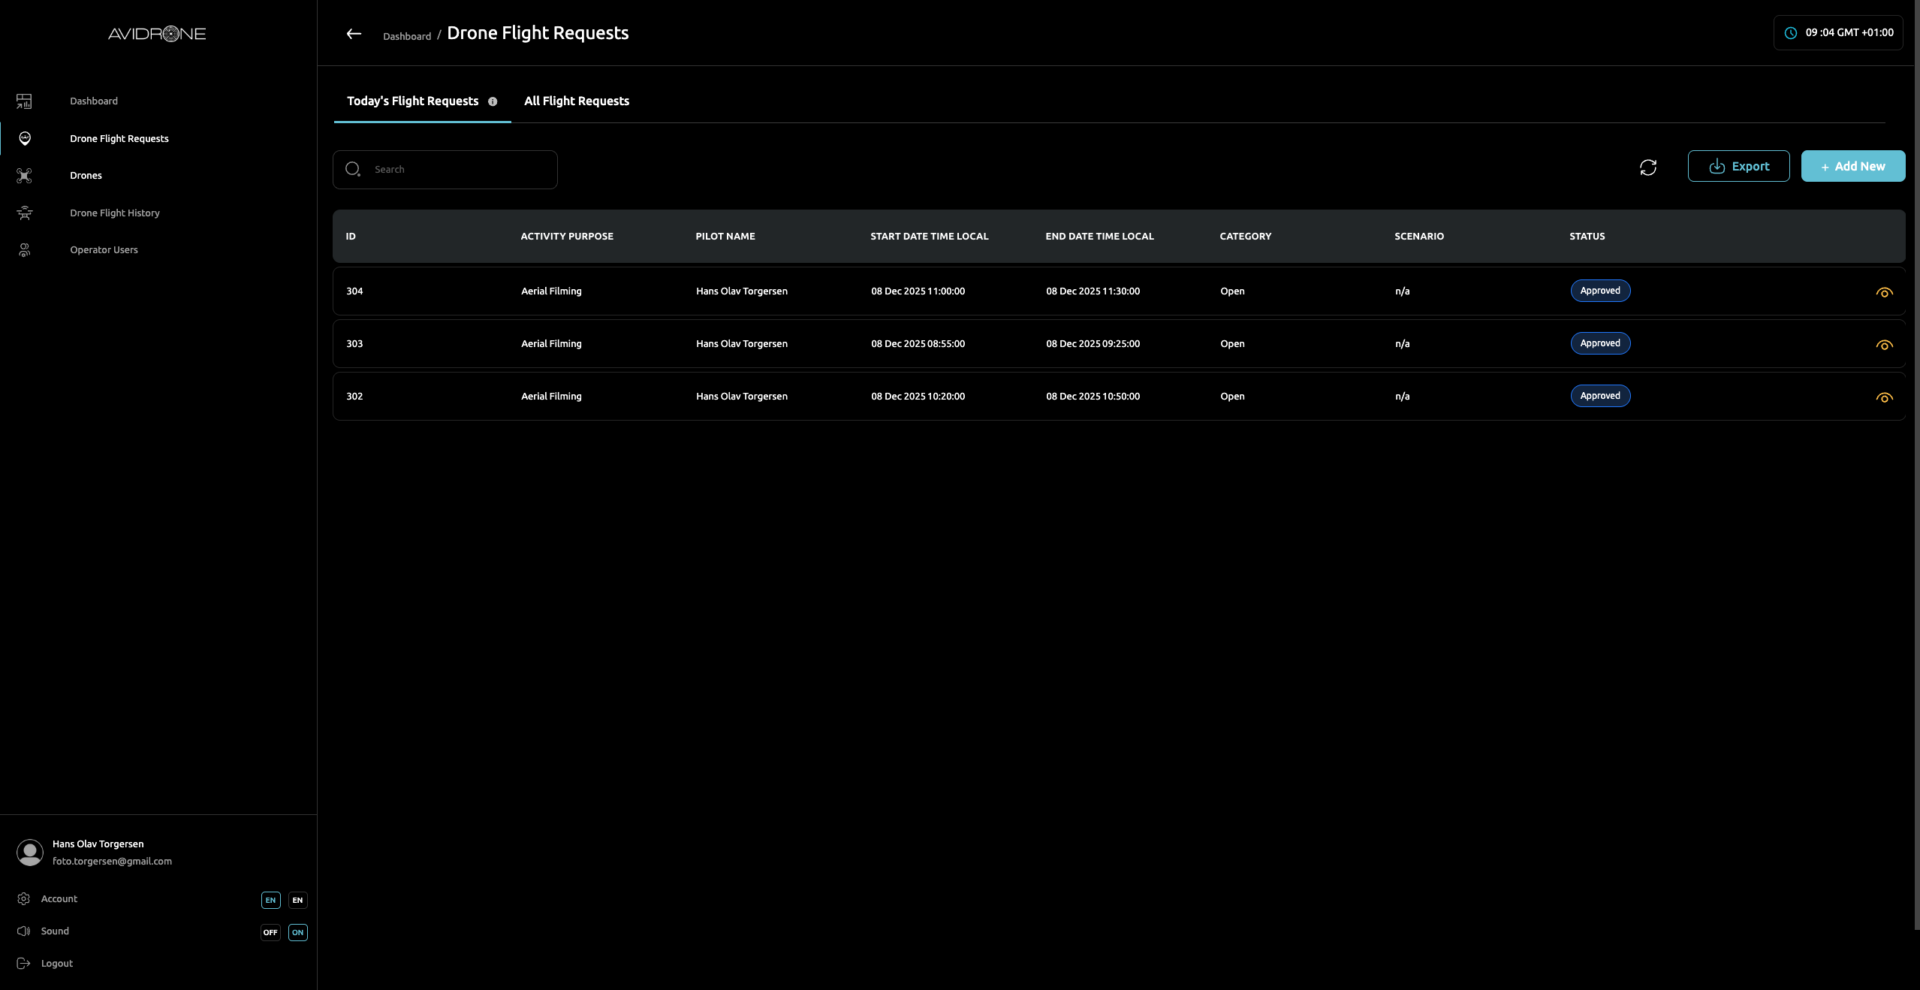Click the refresh icon beside Export
This screenshot has width=1920, height=990.
pyautogui.click(x=1648, y=167)
